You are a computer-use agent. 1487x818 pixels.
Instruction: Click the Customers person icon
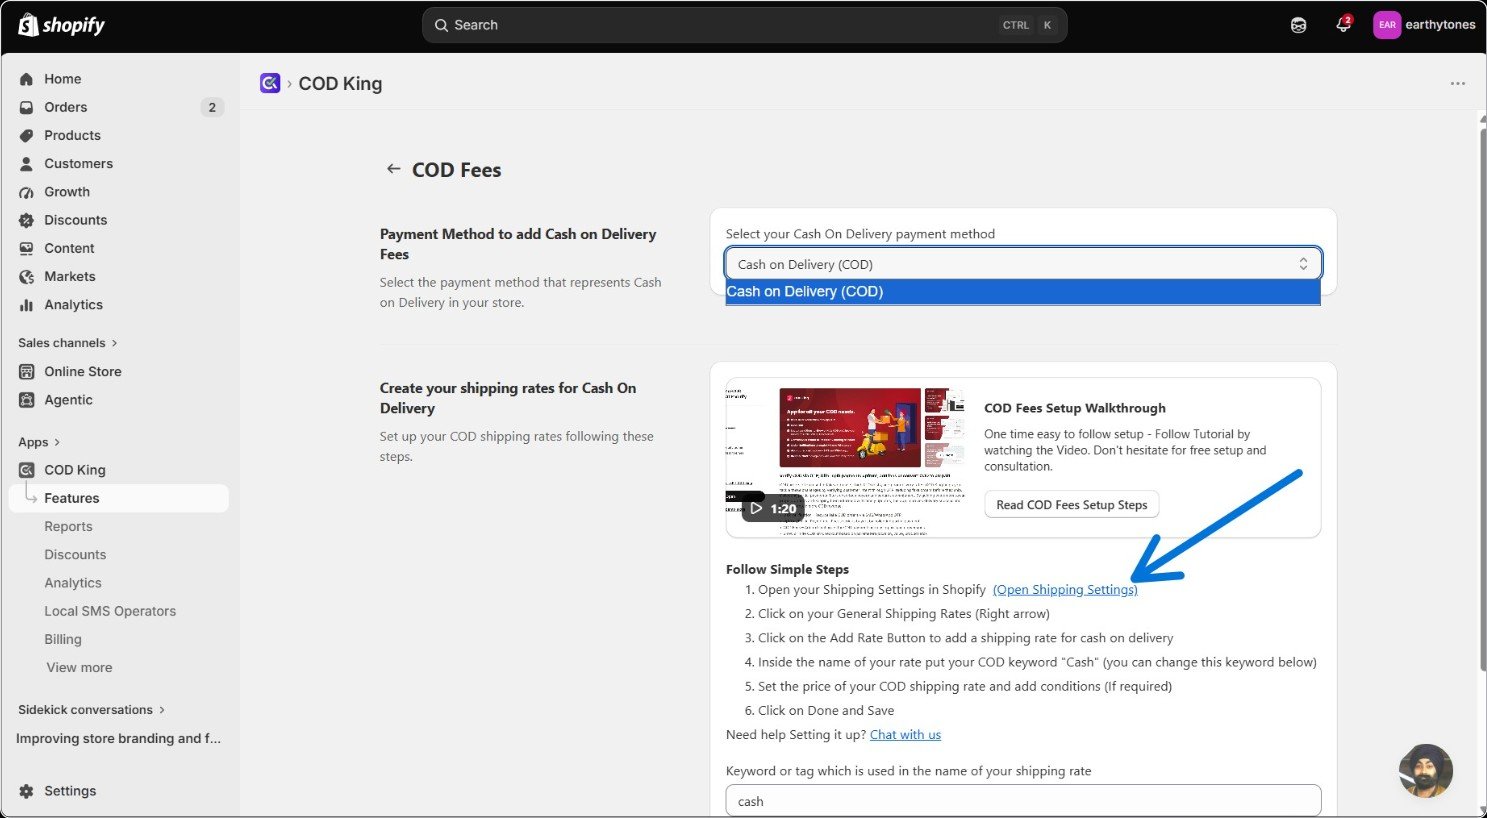[27, 163]
